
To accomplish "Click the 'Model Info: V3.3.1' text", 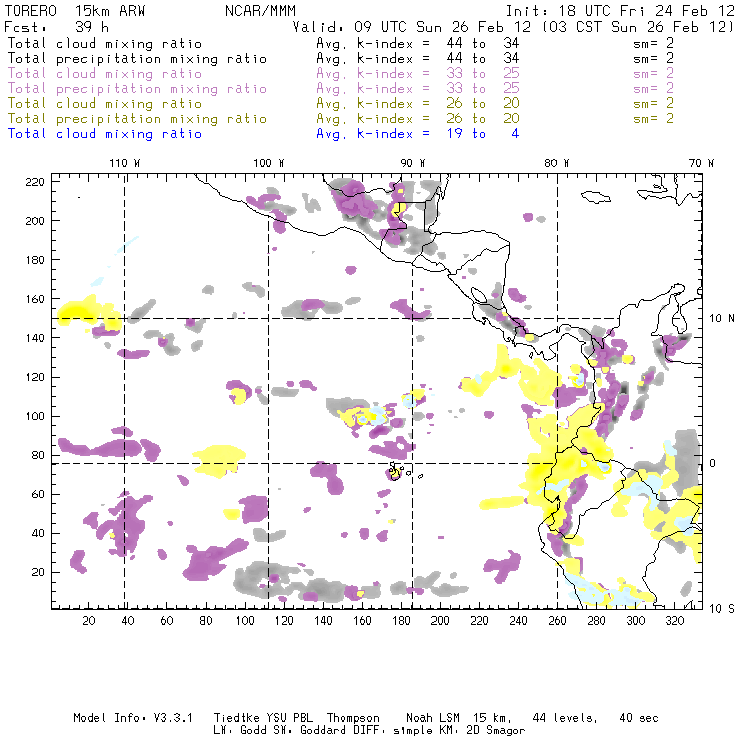I will pos(133,718).
